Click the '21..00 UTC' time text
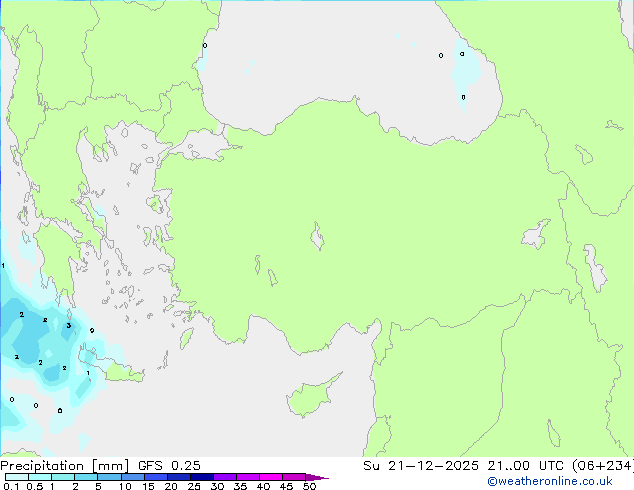 [x=525, y=466]
